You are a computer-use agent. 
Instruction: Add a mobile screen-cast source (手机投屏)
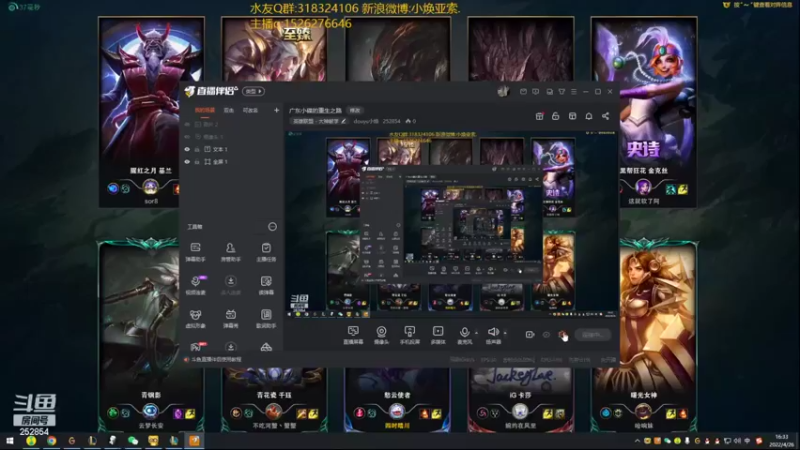[409, 335]
